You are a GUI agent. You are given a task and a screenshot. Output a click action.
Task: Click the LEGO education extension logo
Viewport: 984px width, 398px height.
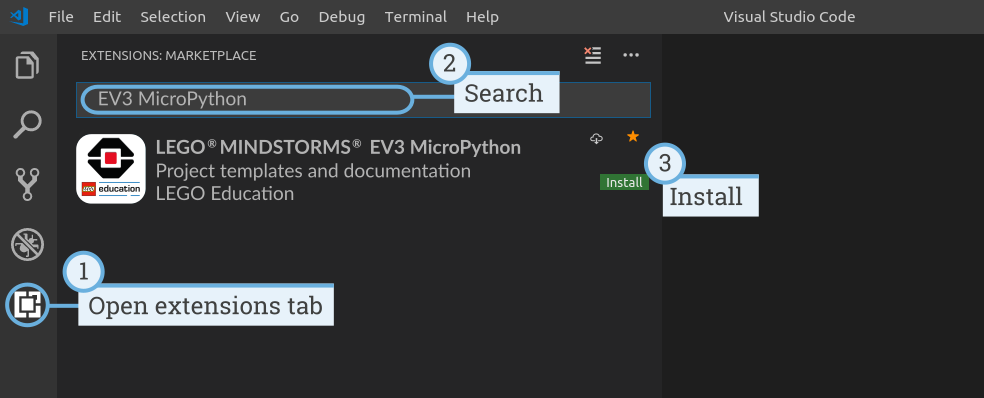pyautogui.click(x=110, y=169)
